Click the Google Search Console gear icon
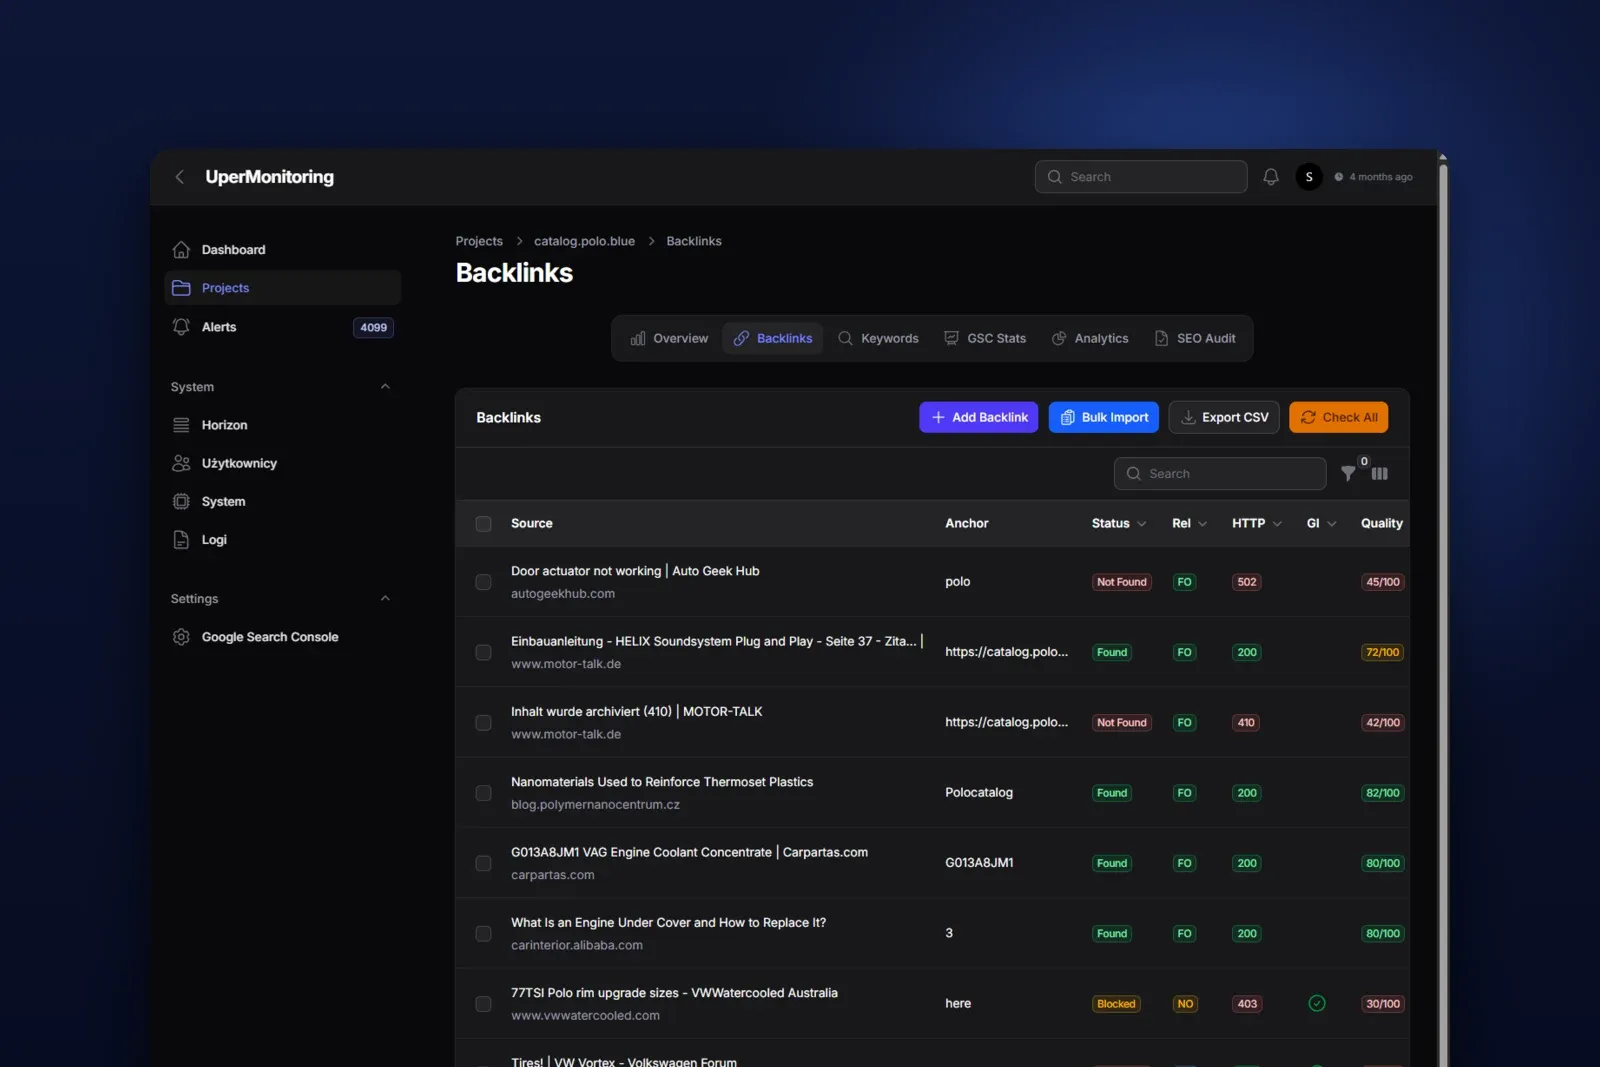Image resolution: width=1600 pixels, height=1067 pixels. [x=181, y=637]
